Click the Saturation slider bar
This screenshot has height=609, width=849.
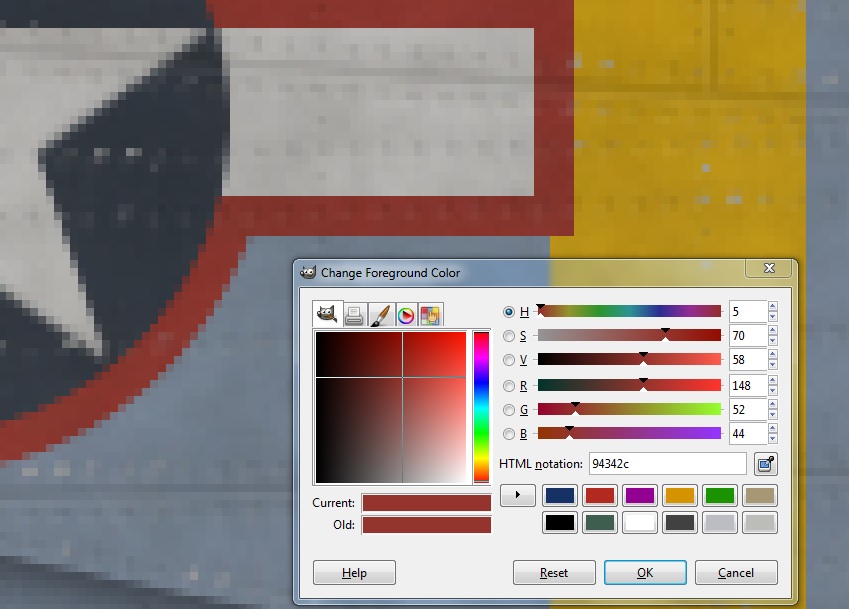[x=629, y=336]
